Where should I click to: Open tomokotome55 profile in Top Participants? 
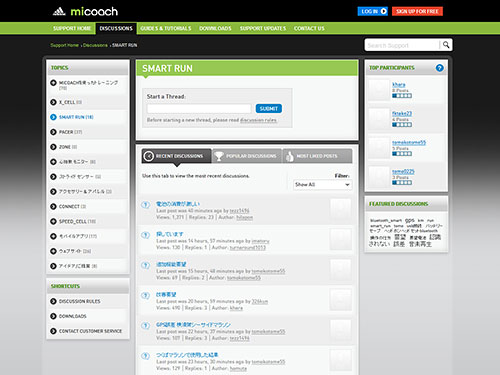[409, 143]
